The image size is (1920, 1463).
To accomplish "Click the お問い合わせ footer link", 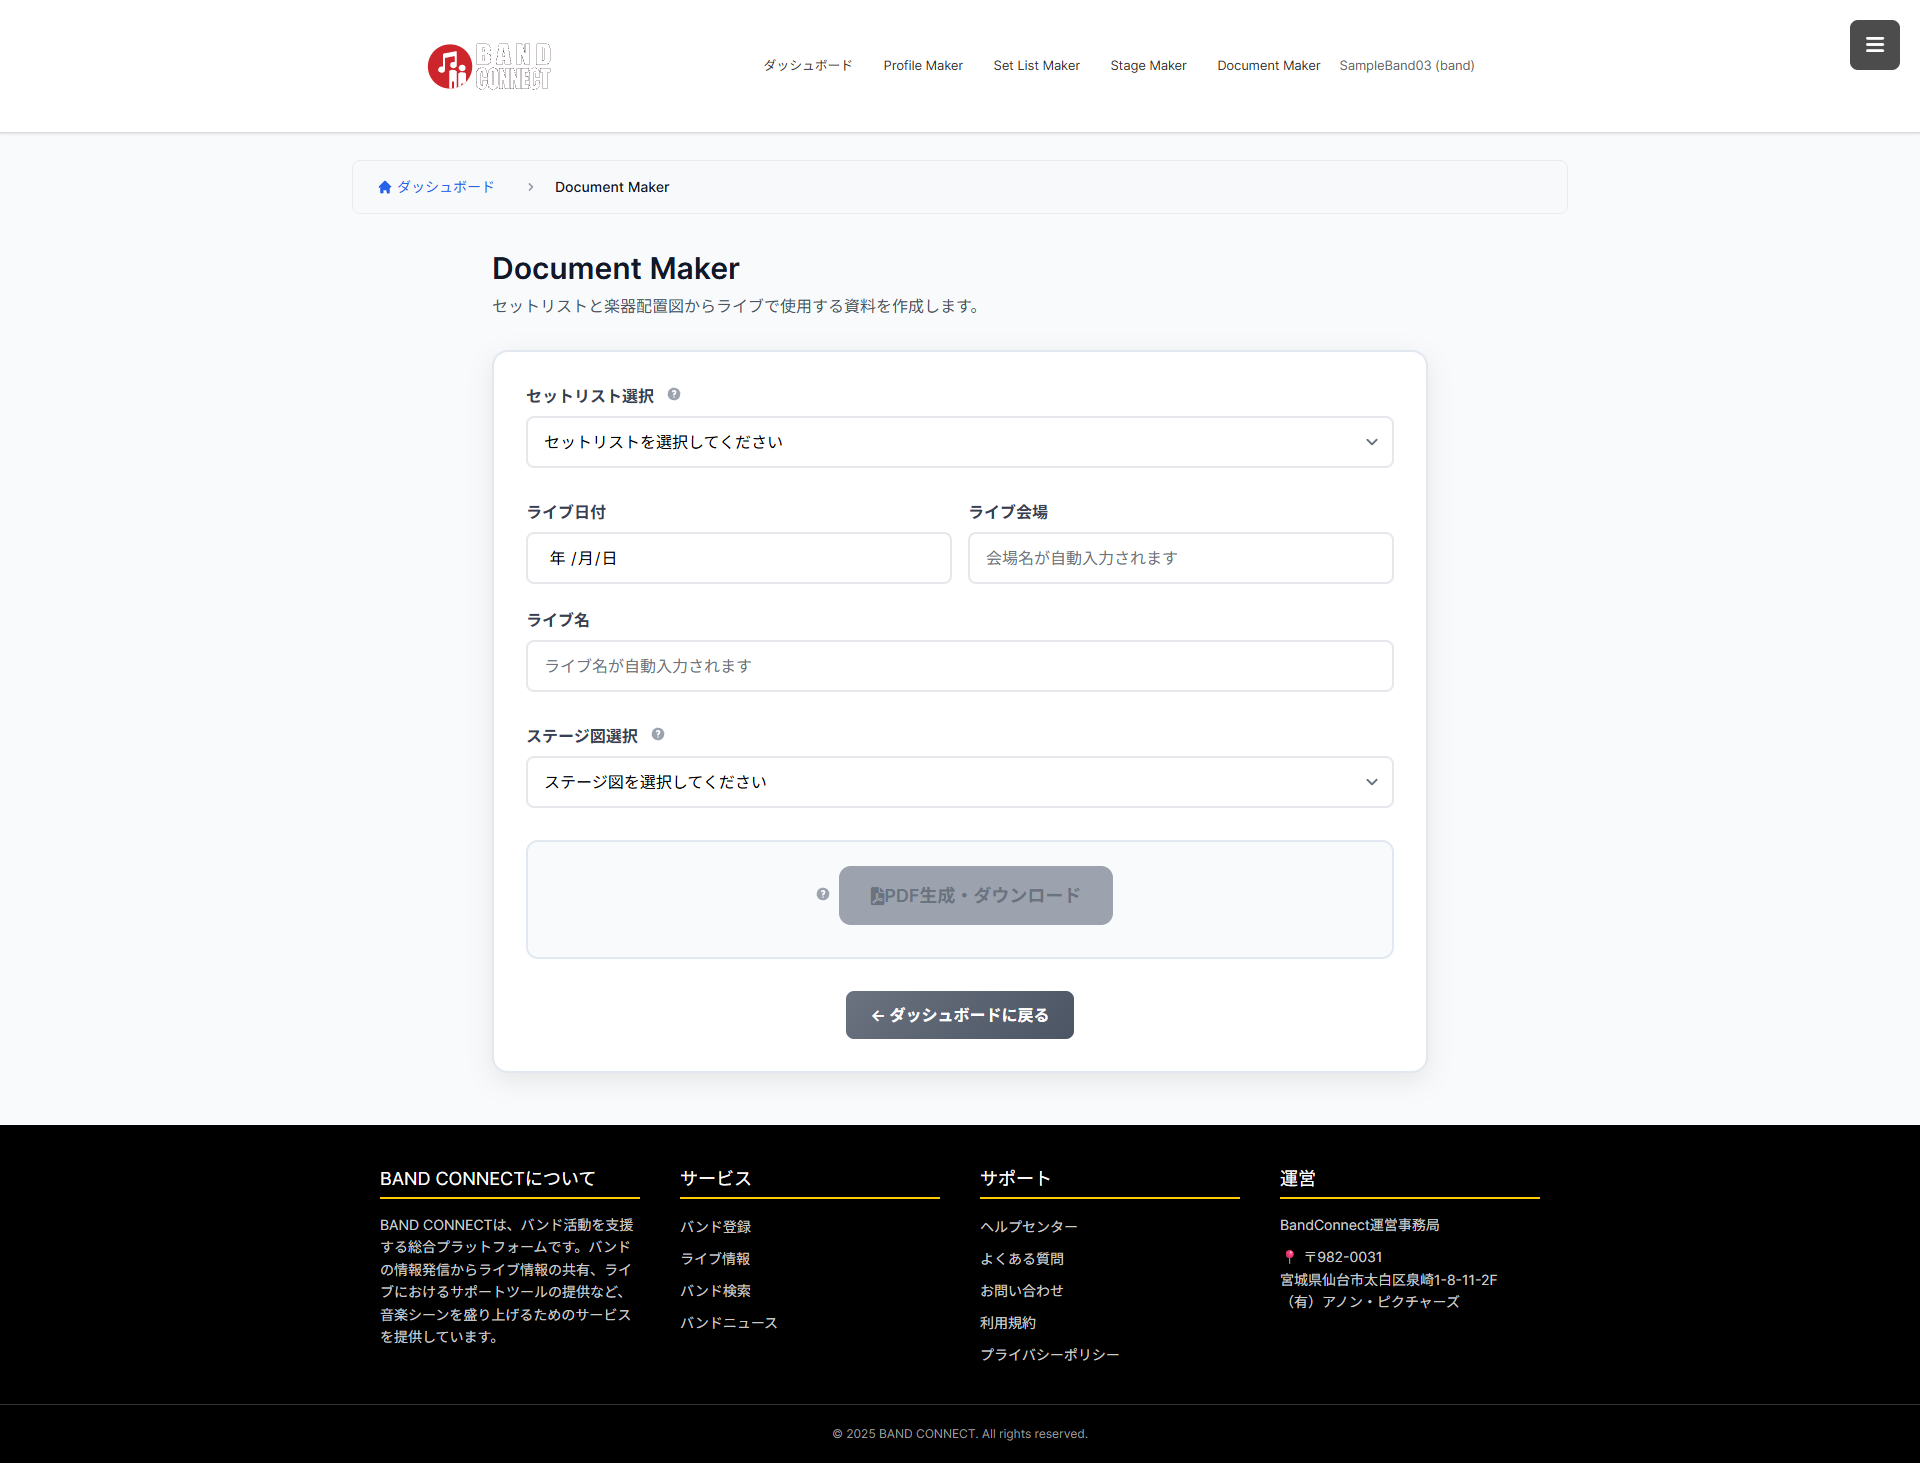I will pyautogui.click(x=1022, y=1290).
